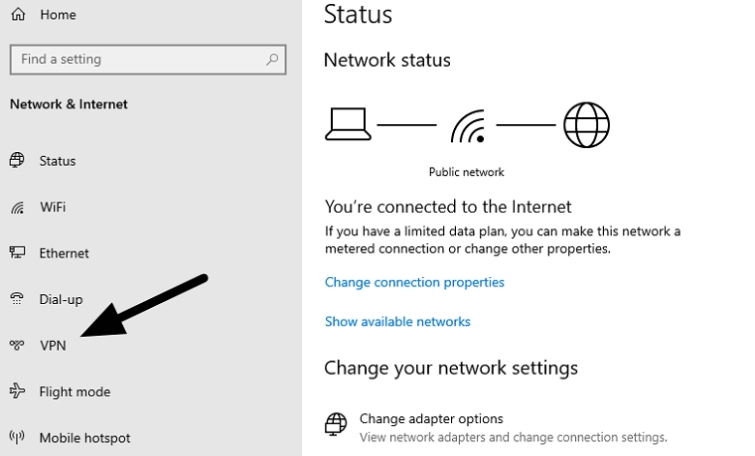
Task: Click the Mobile hotspot icon
Action: click(17, 437)
